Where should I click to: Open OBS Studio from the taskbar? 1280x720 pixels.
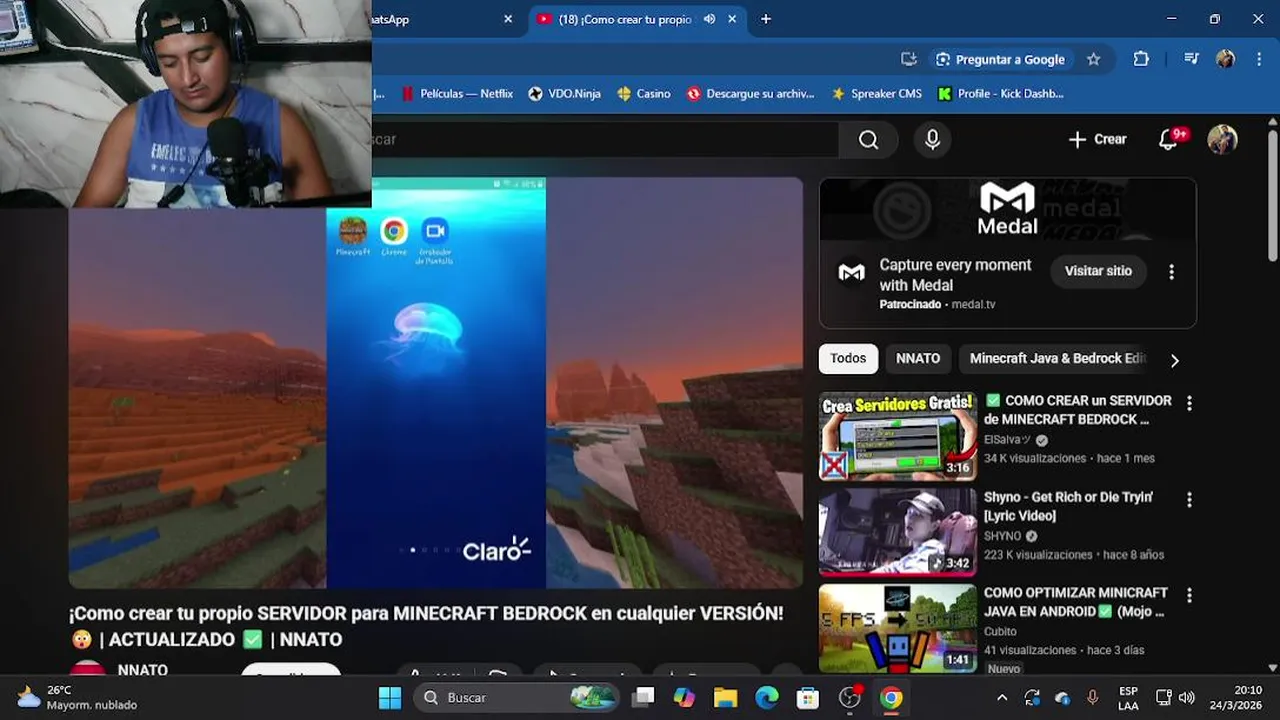[850, 697]
